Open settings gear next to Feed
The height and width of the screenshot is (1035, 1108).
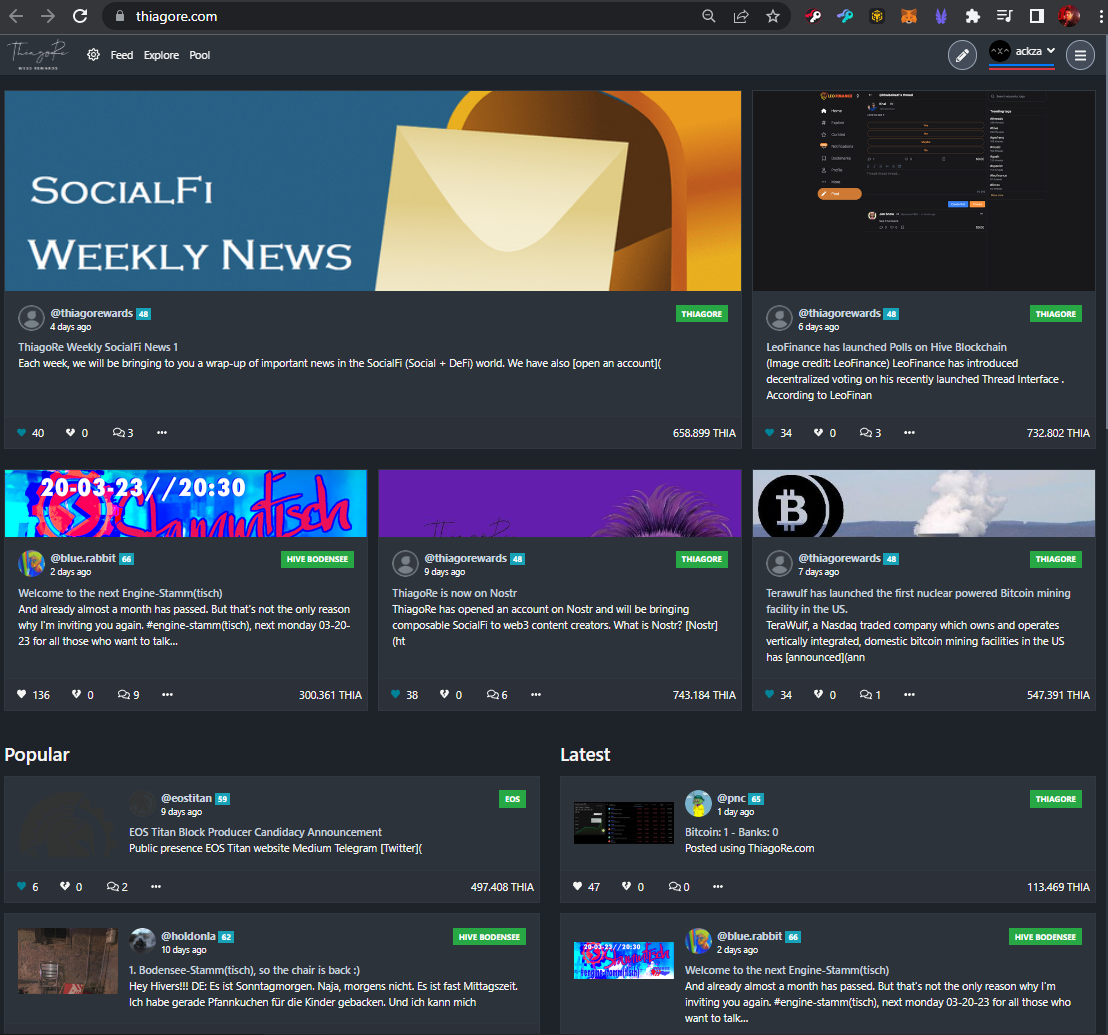click(x=93, y=54)
